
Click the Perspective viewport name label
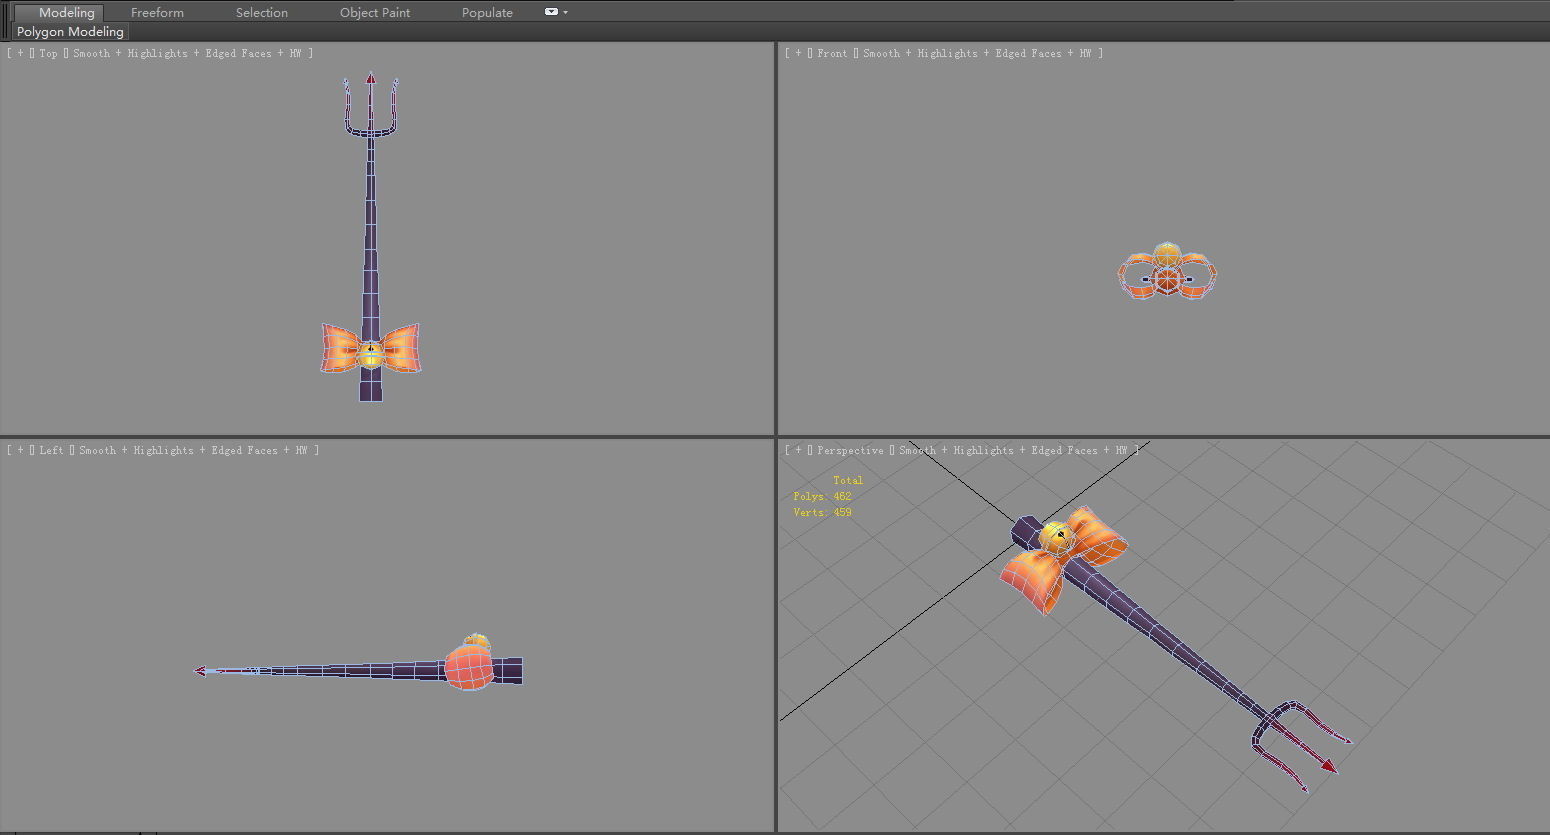[850, 450]
